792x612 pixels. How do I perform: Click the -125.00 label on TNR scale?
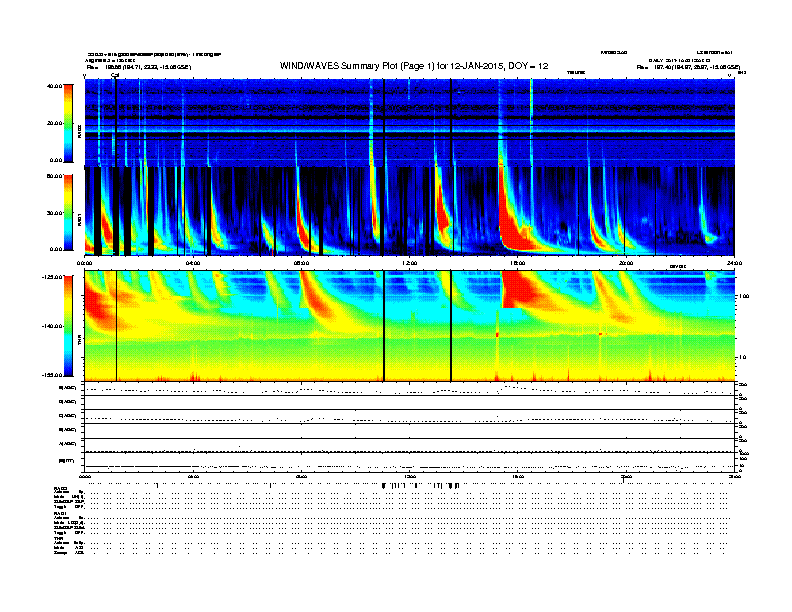52,277
